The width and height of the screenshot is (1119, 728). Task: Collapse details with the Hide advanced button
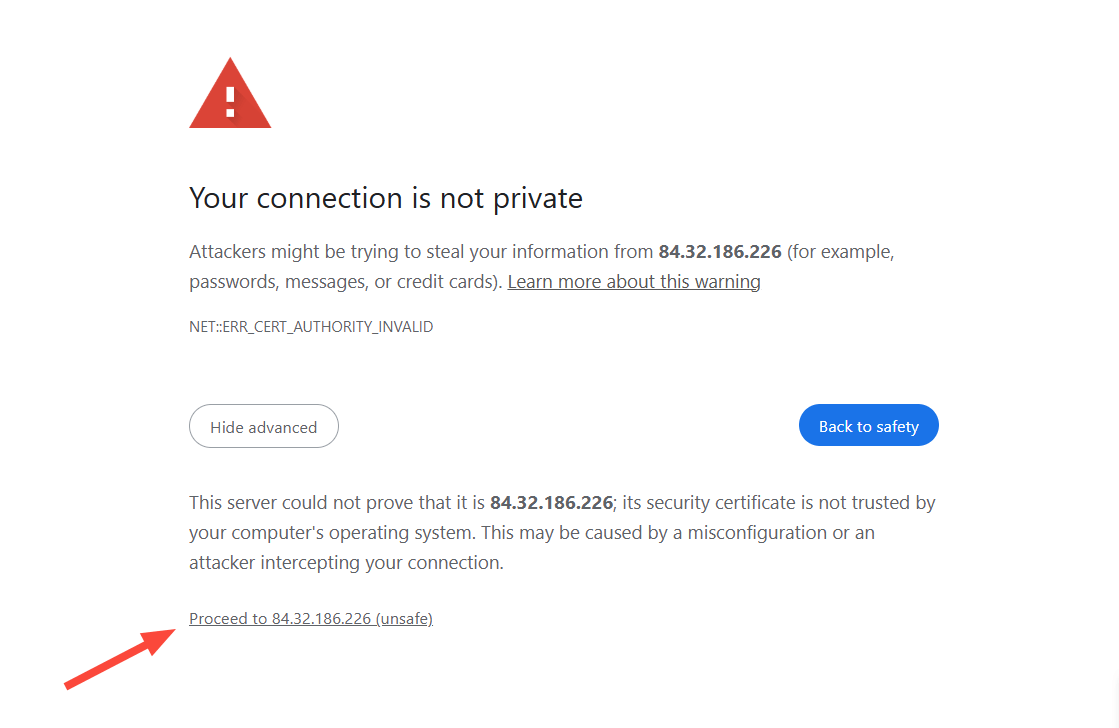click(264, 427)
